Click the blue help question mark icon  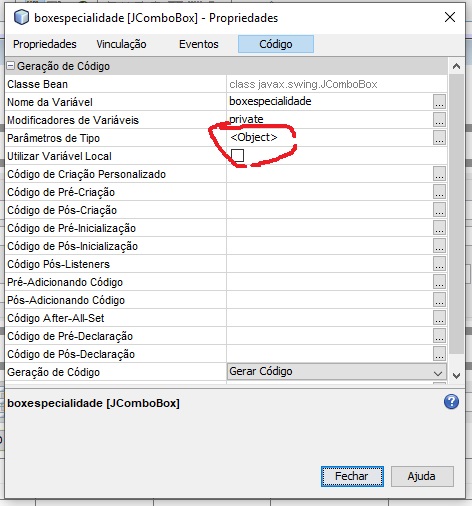451,402
